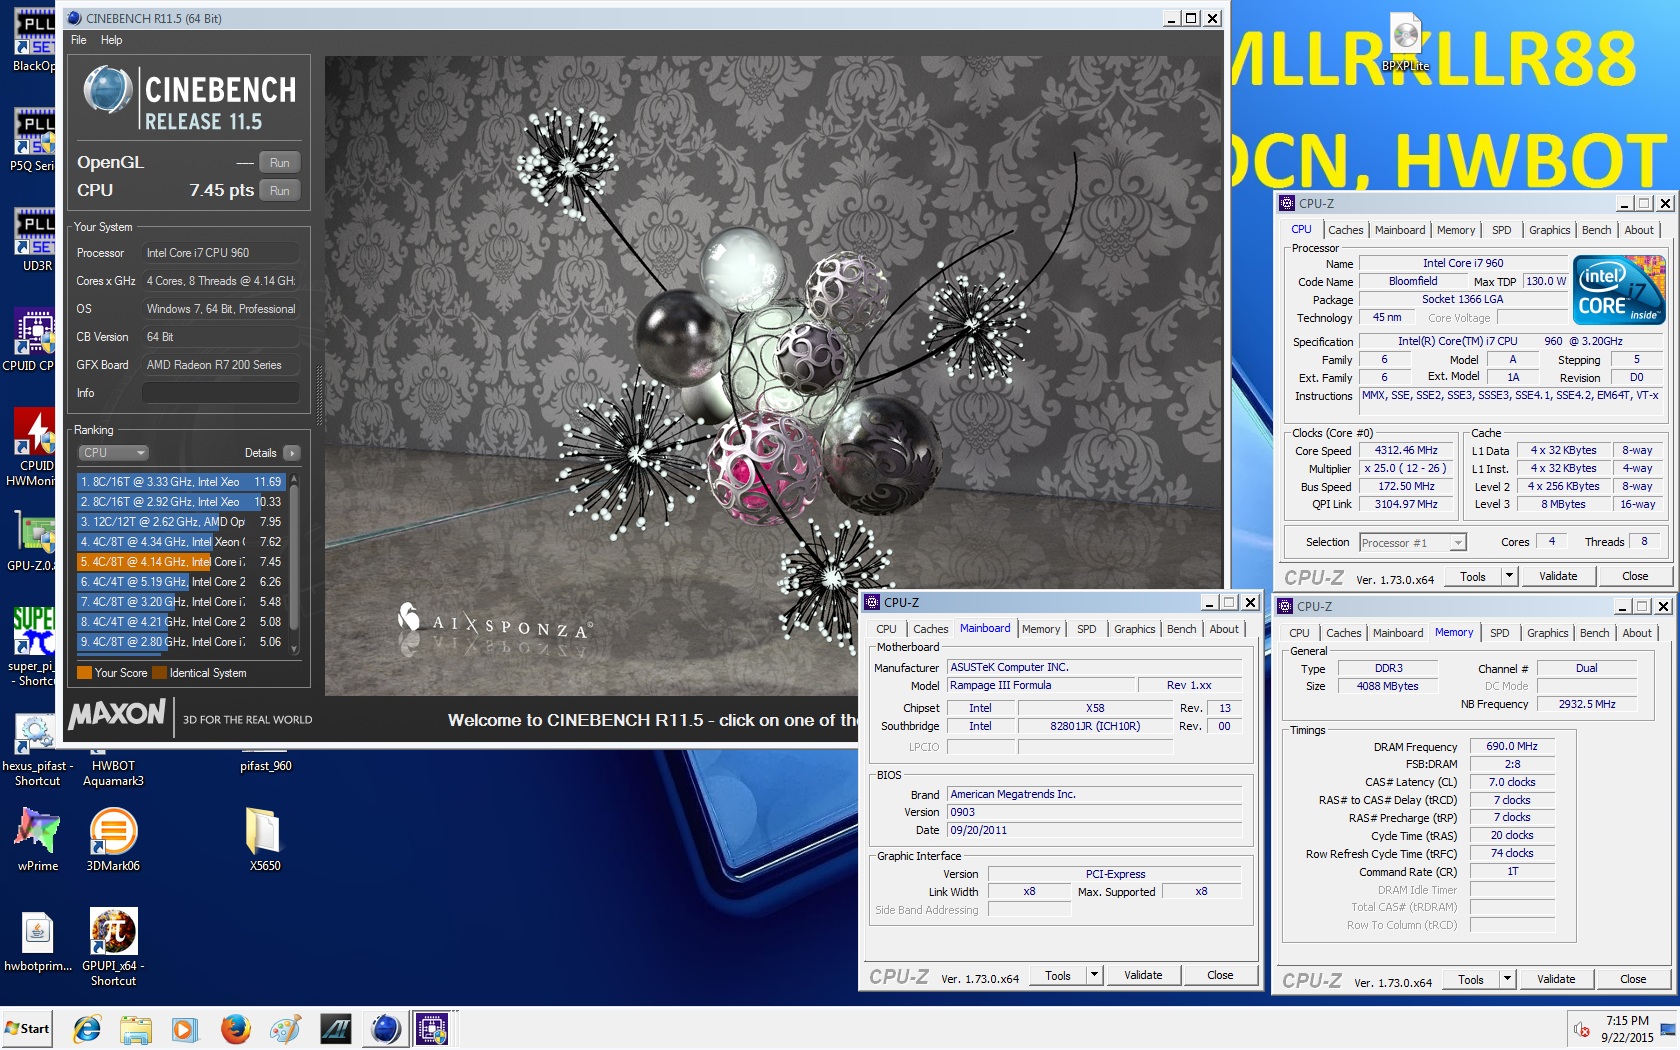
Task: Launch Windows Media Player from the taskbar
Action: (185, 1028)
